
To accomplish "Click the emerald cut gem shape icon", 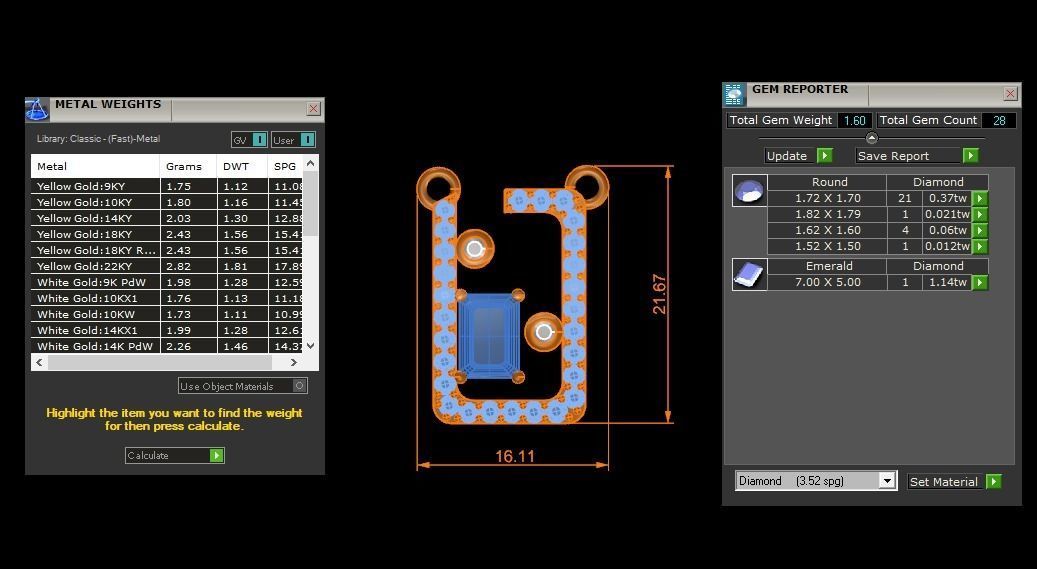I will pyautogui.click(x=749, y=275).
